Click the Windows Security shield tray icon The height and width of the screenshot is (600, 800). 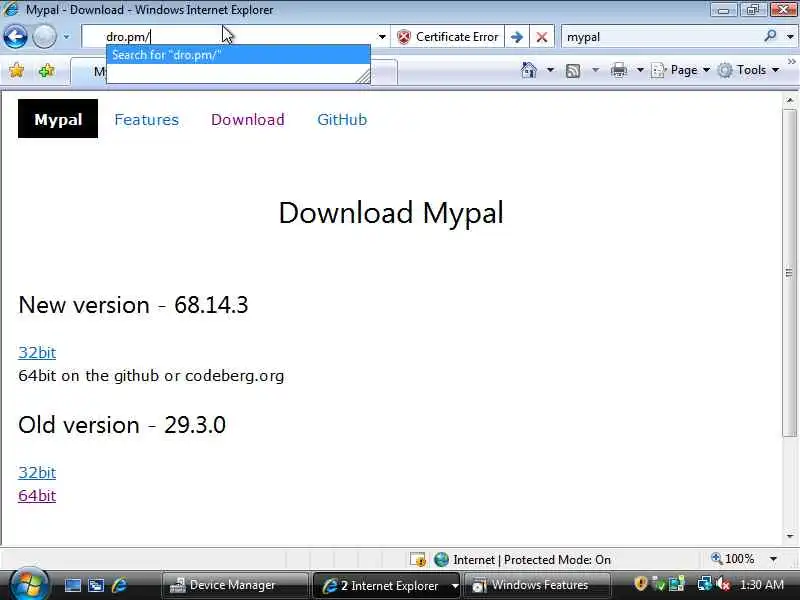640,584
